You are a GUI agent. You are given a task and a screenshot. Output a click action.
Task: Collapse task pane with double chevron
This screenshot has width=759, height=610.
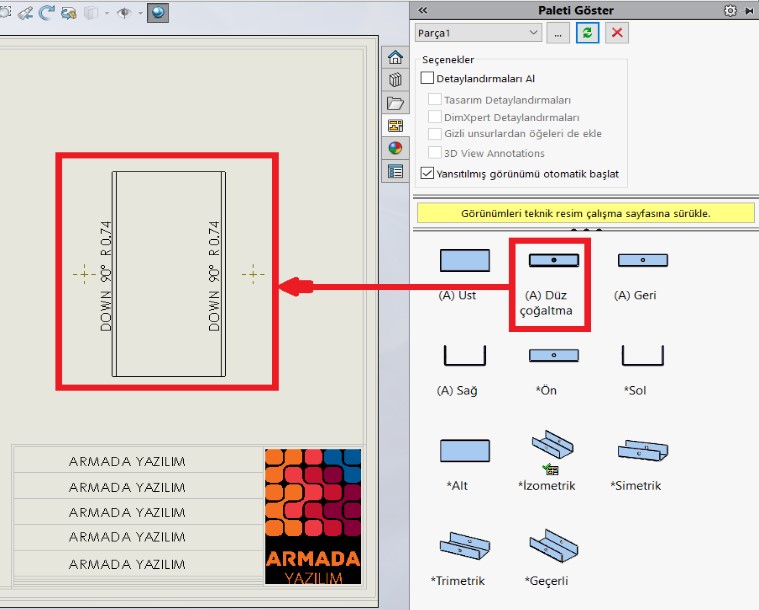[423, 10]
